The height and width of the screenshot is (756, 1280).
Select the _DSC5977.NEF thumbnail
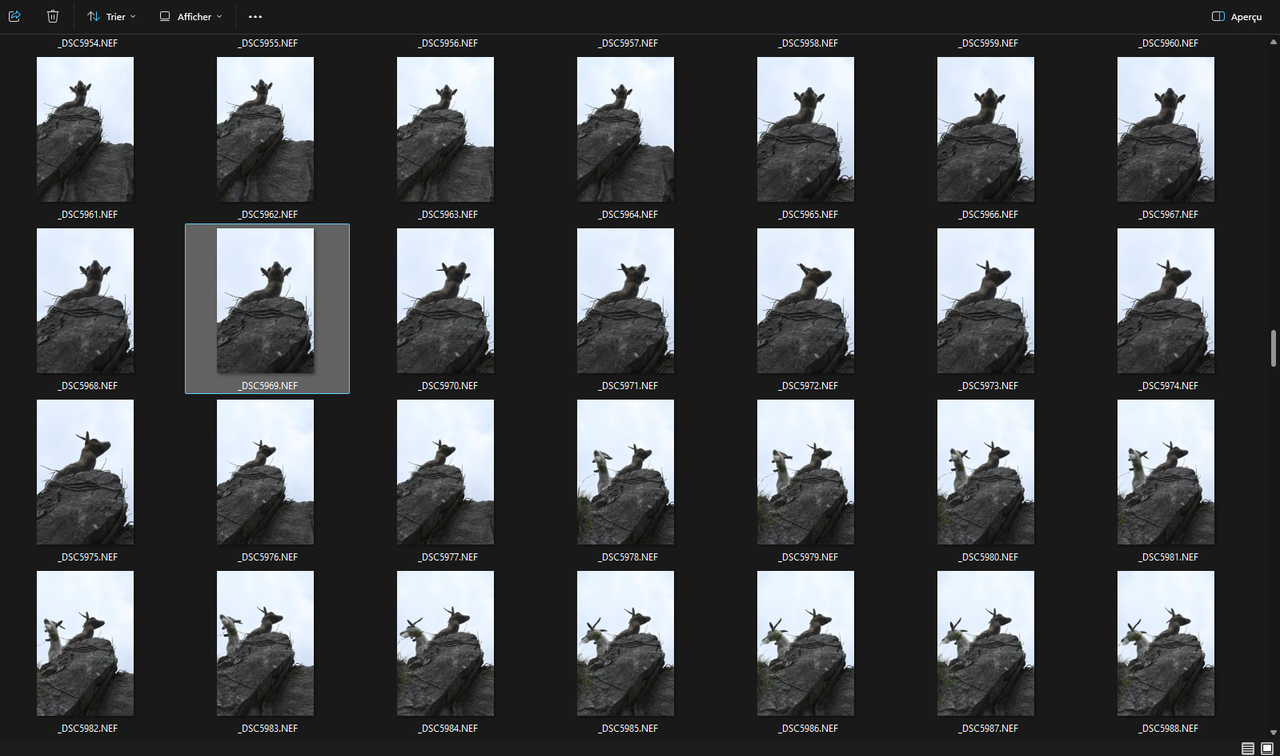[445, 472]
